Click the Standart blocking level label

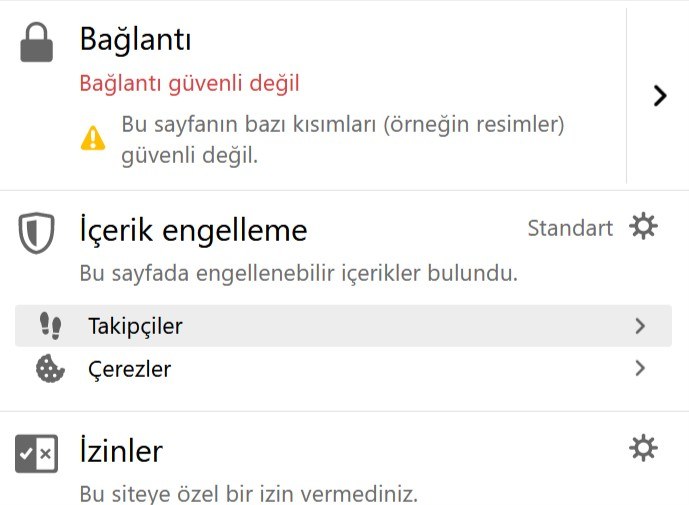tap(570, 228)
